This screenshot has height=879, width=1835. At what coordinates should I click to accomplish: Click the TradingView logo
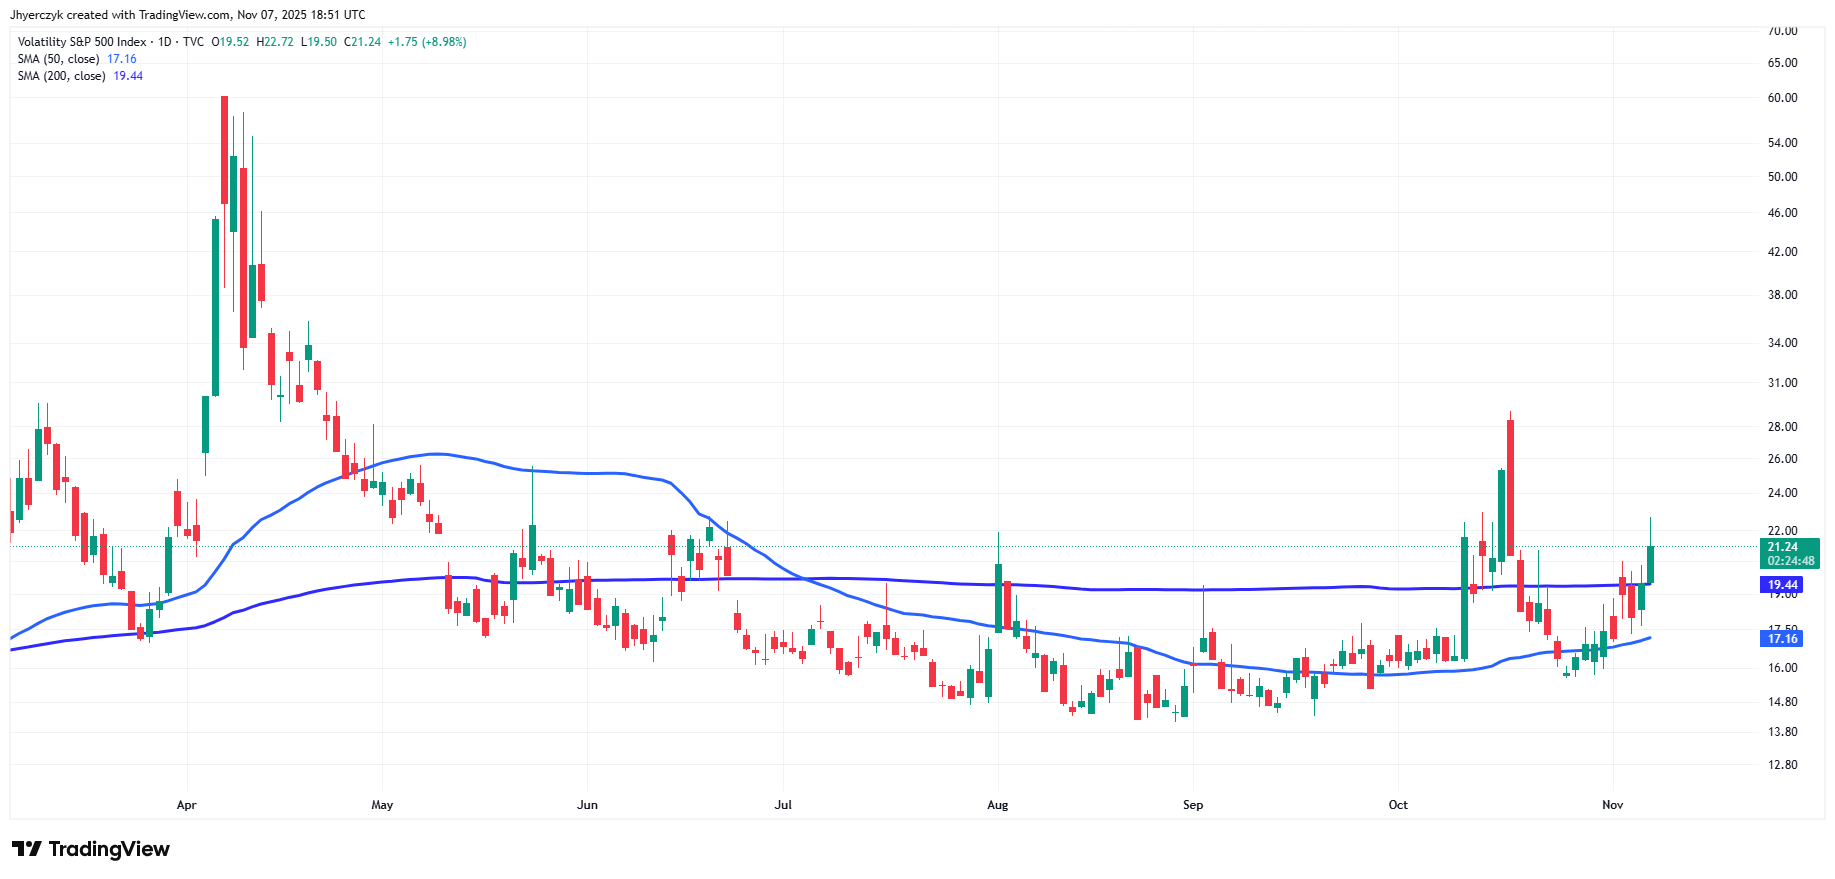click(91, 849)
